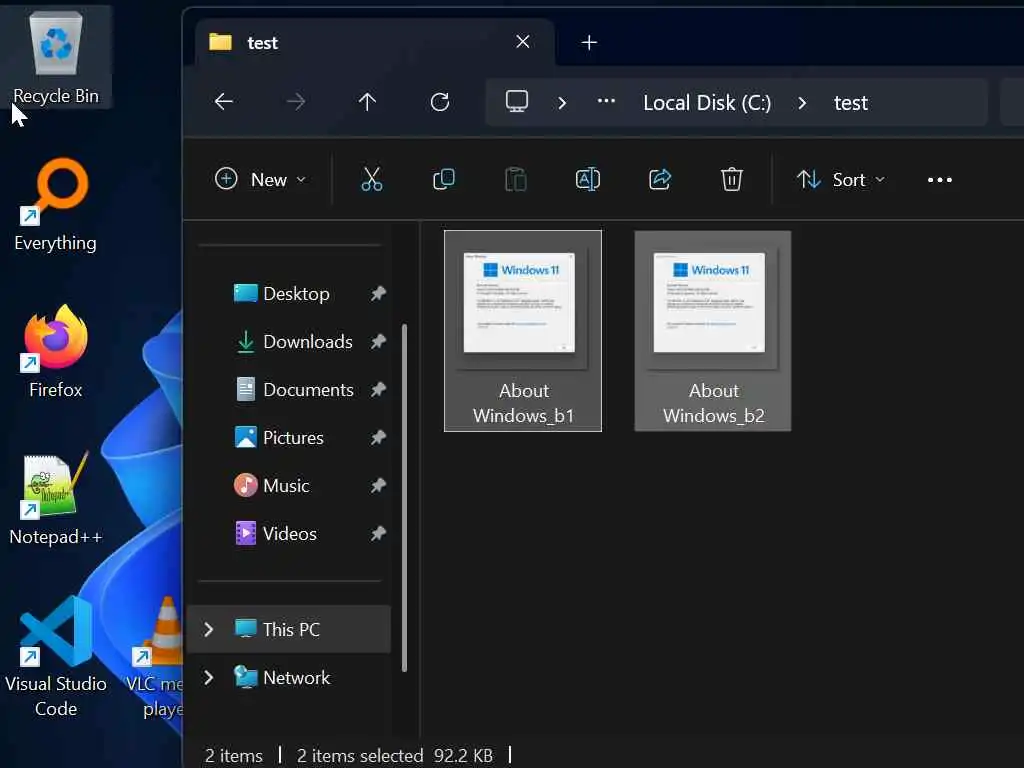The height and width of the screenshot is (768, 1024).
Task: Open a new tab with the plus button
Action: click(589, 42)
